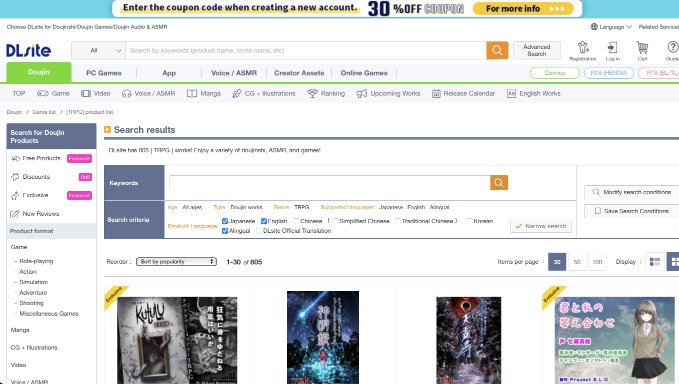Click the DLsite logo

pyautogui.click(x=29, y=51)
